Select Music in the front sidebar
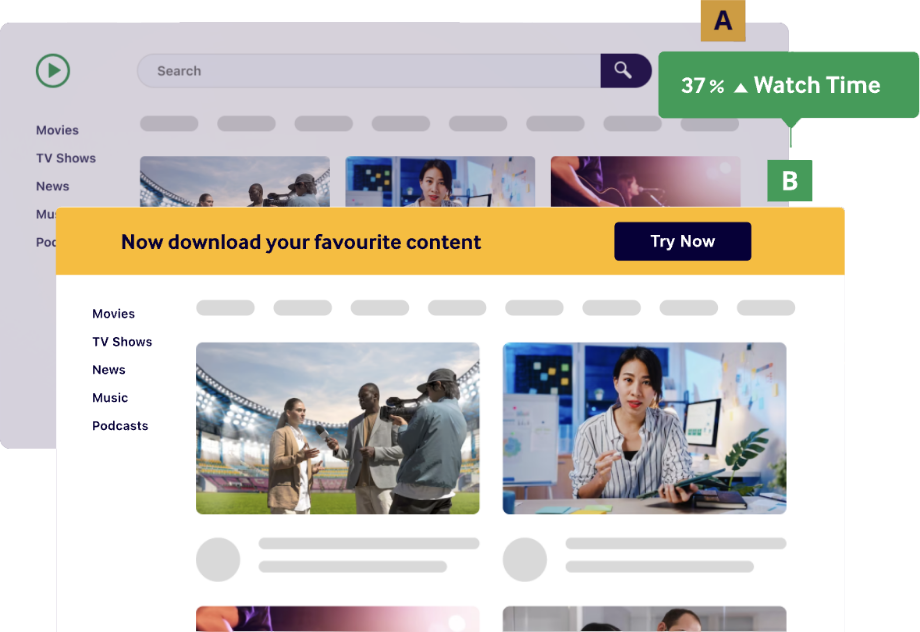This screenshot has width=920, height=632. click(x=110, y=398)
